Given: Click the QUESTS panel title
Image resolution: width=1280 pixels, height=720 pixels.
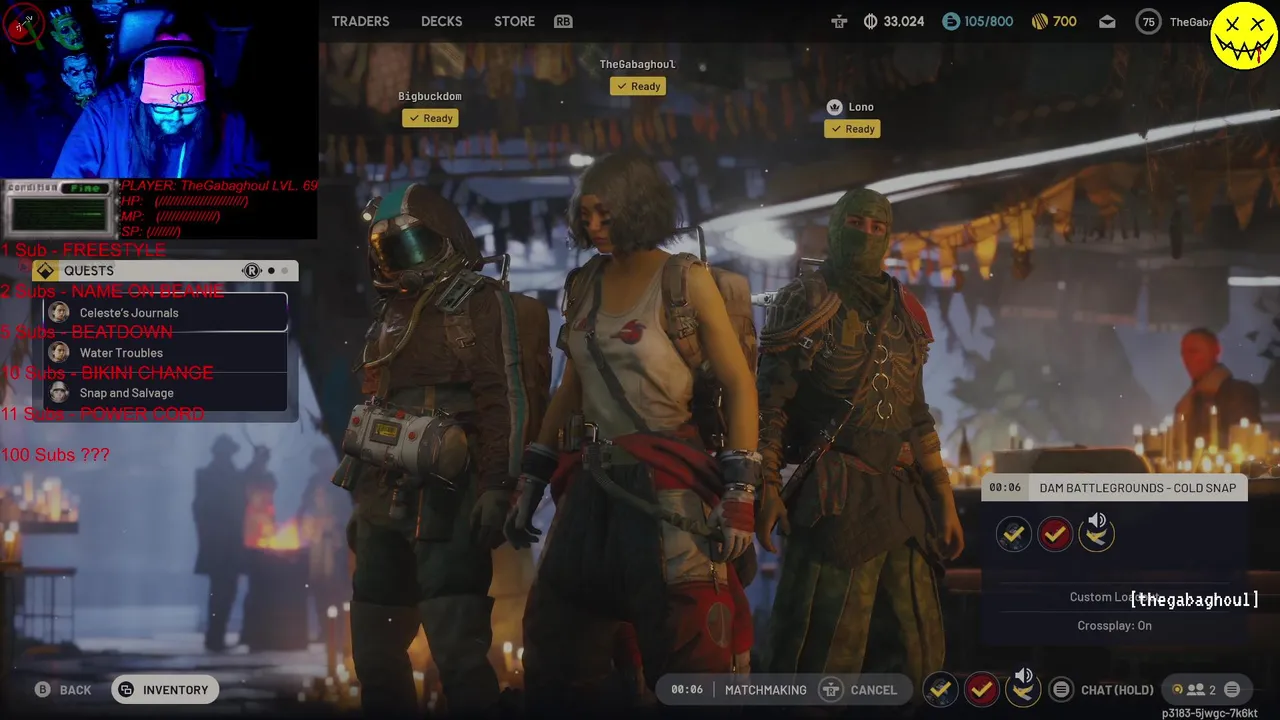Looking at the screenshot, I should [x=89, y=271].
